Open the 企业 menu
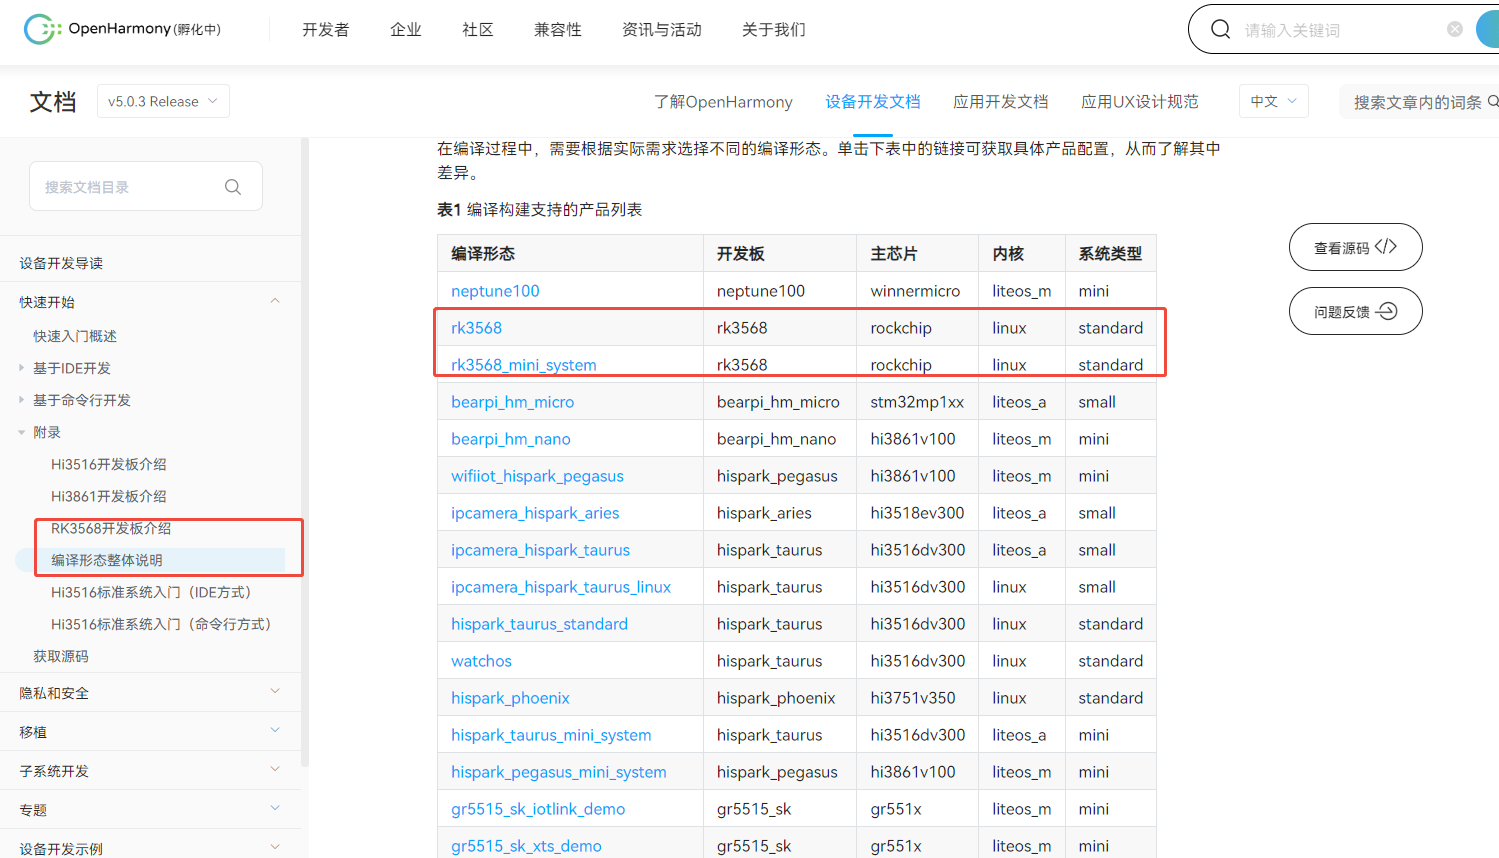The width and height of the screenshot is (1499, 858). tap(406, 29)
